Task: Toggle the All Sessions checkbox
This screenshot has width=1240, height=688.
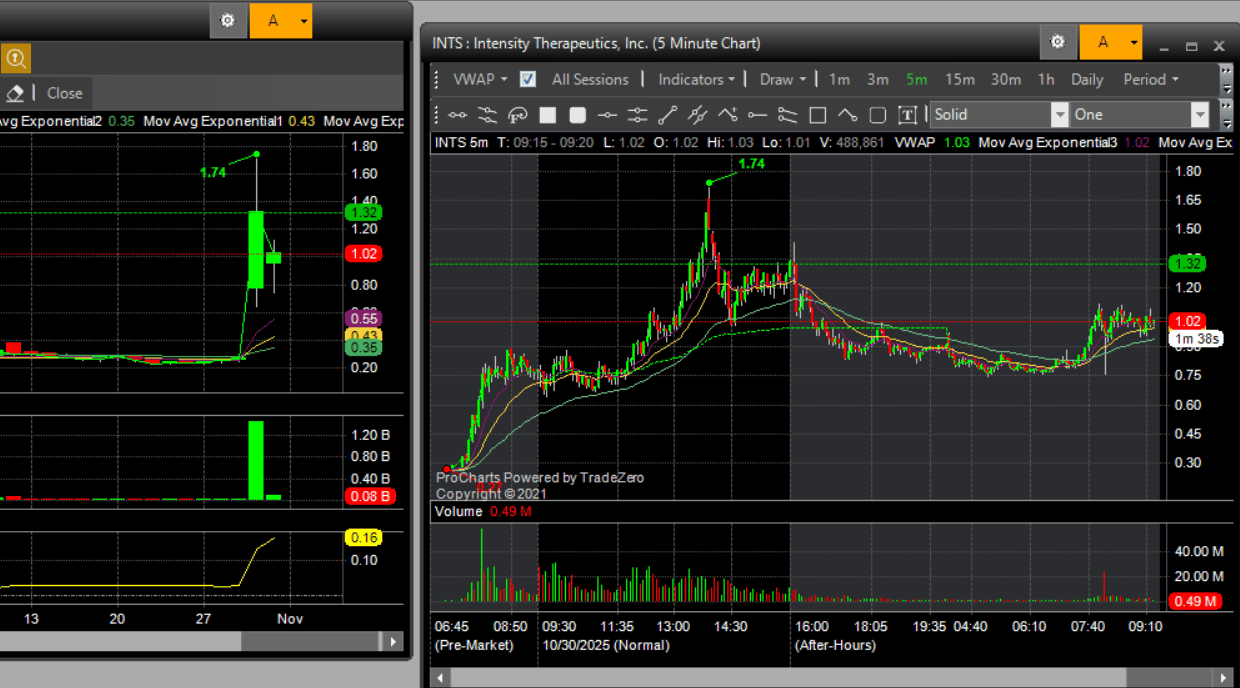Action: pyautogui.click(x=528, y=79)
